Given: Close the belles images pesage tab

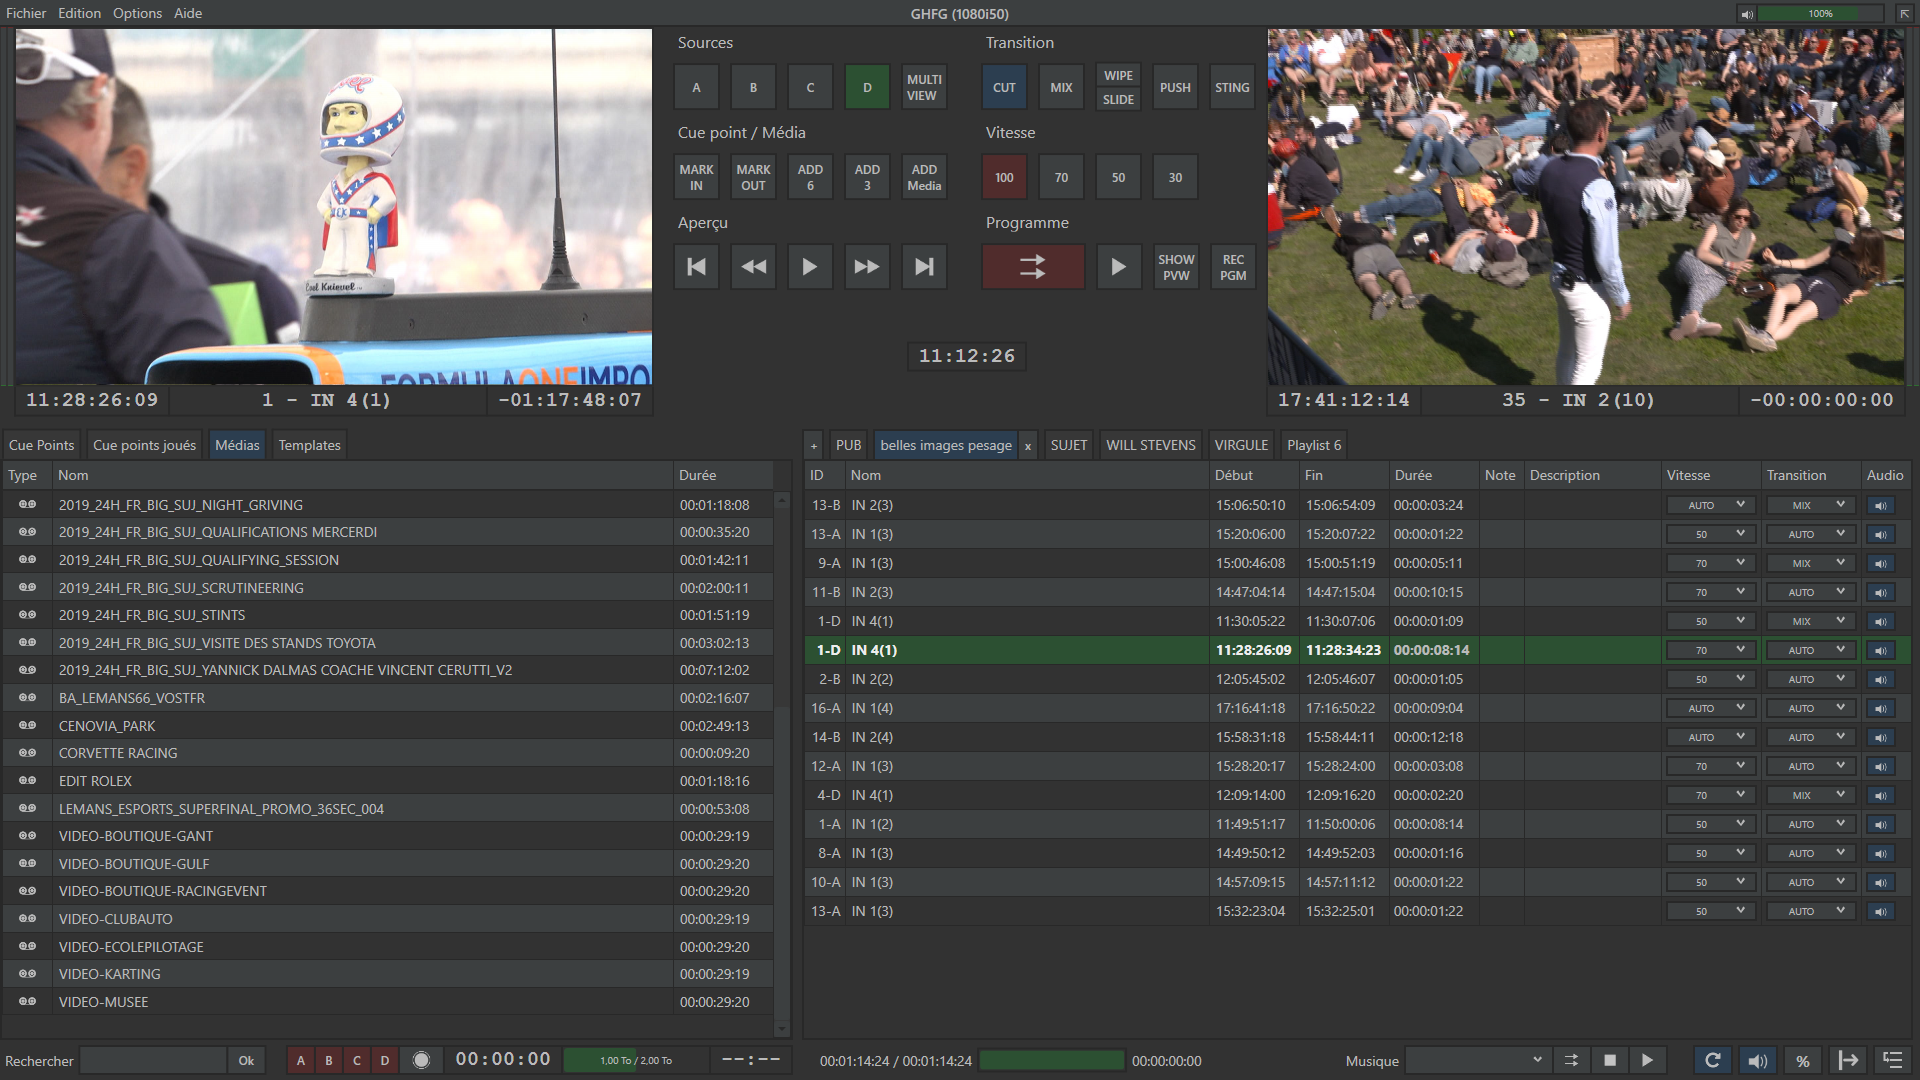Looking at the screenshot, I should 1027,446.
